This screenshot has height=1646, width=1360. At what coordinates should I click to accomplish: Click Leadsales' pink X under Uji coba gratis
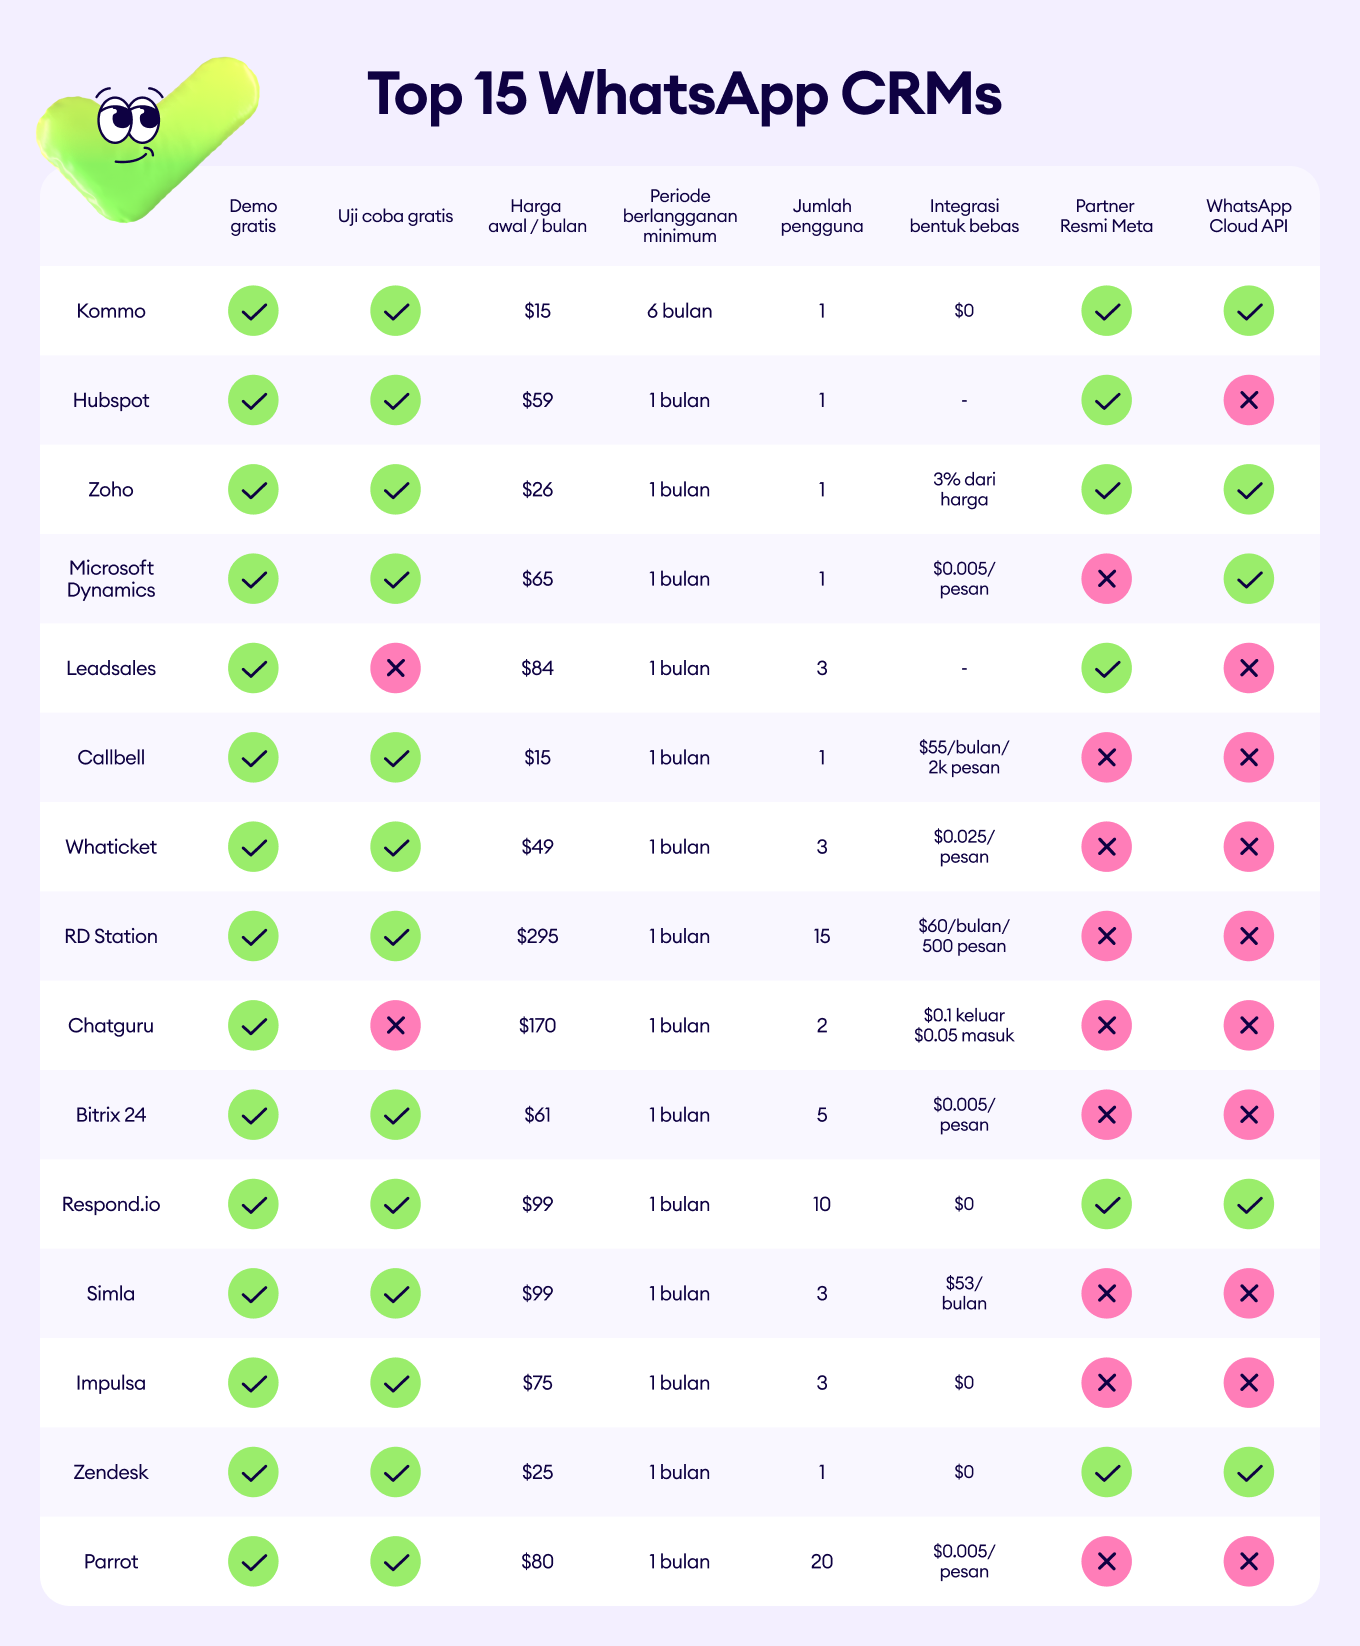coord(395,668)
